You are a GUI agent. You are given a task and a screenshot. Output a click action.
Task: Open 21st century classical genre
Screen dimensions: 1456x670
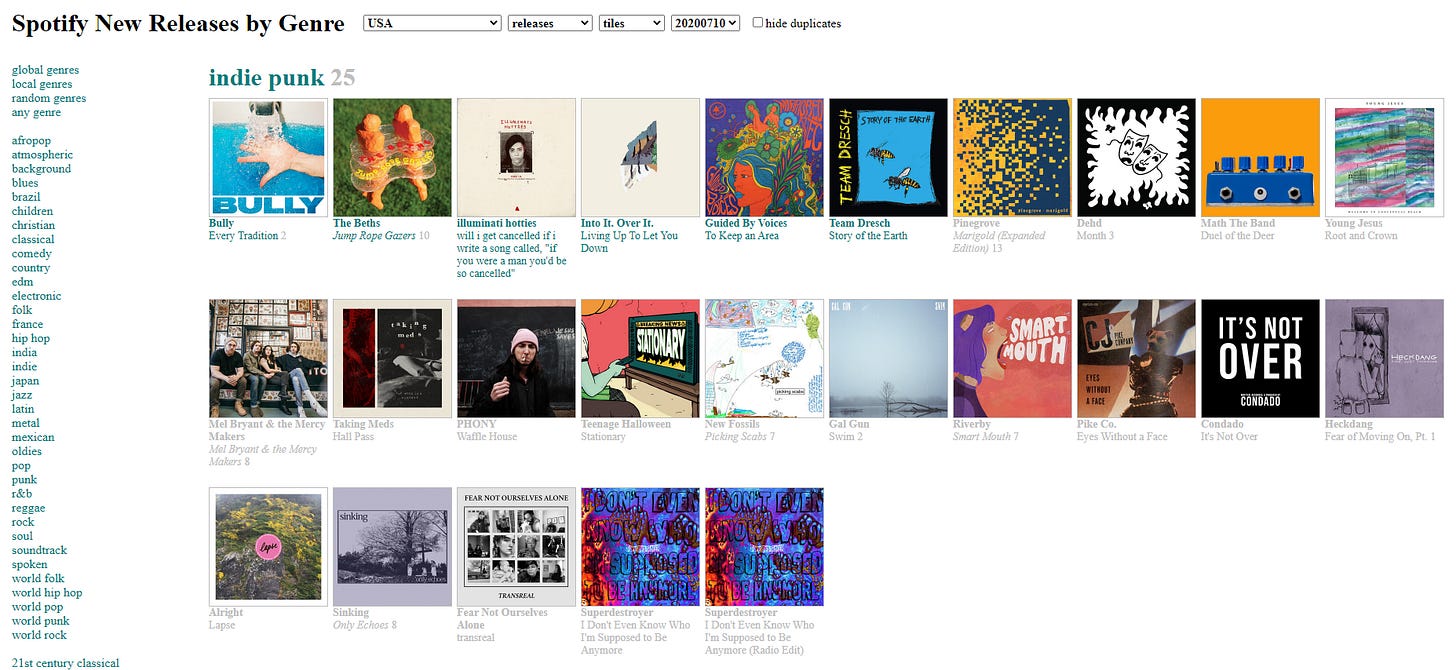pyautogui.click(x=65, y=663)
